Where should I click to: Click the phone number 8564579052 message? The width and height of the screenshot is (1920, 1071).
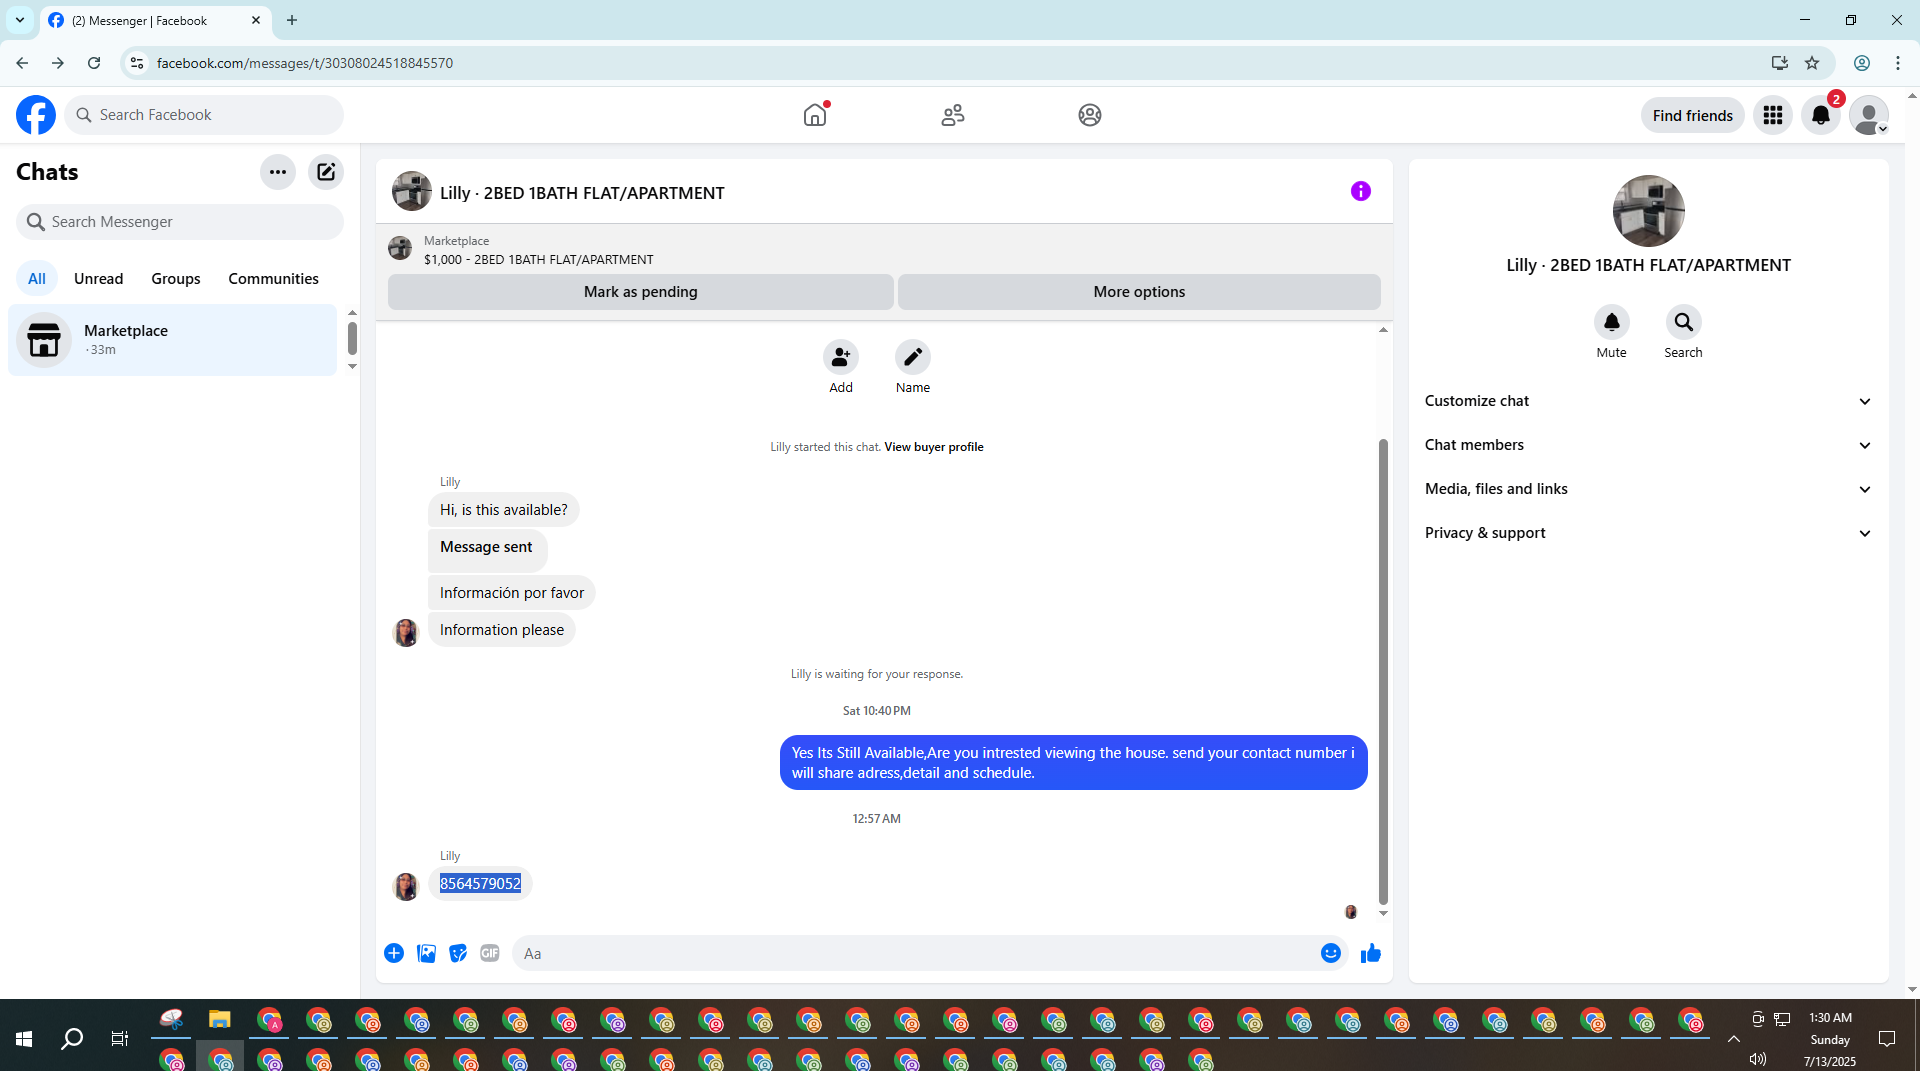pyautogui.click(x=480, y=884)
